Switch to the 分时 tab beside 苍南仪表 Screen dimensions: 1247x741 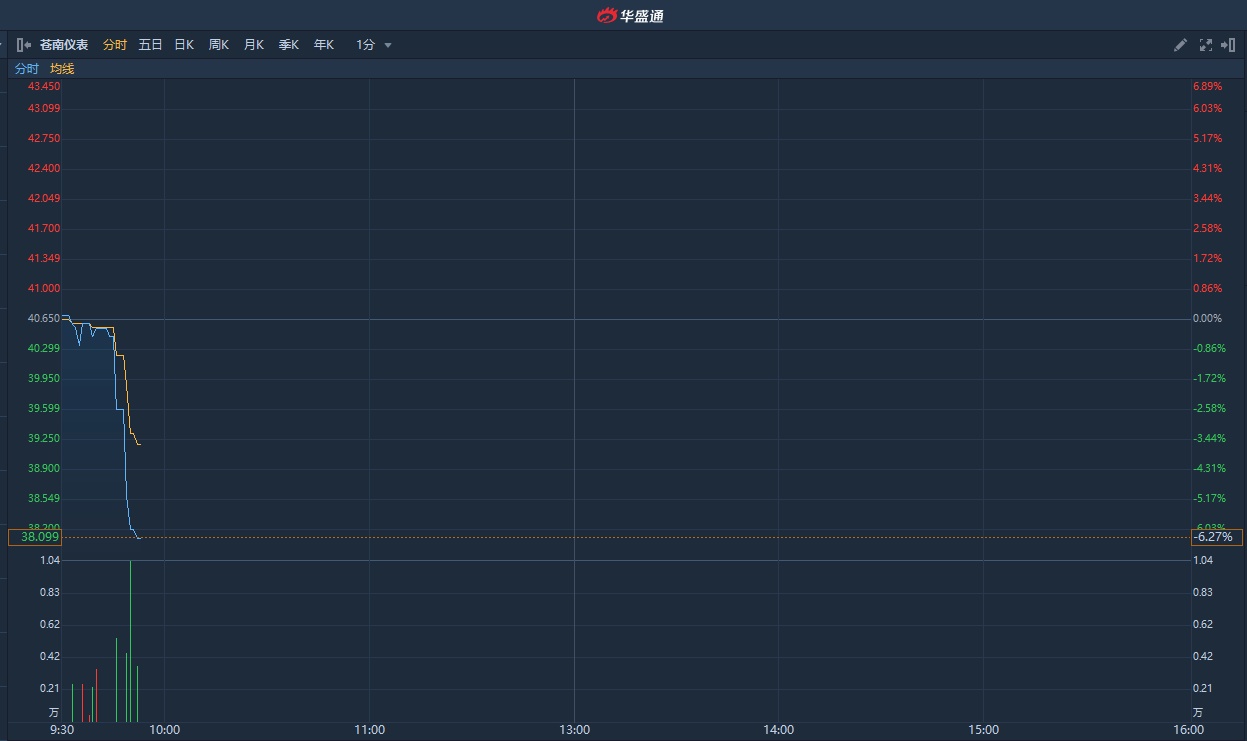point(115,45)
